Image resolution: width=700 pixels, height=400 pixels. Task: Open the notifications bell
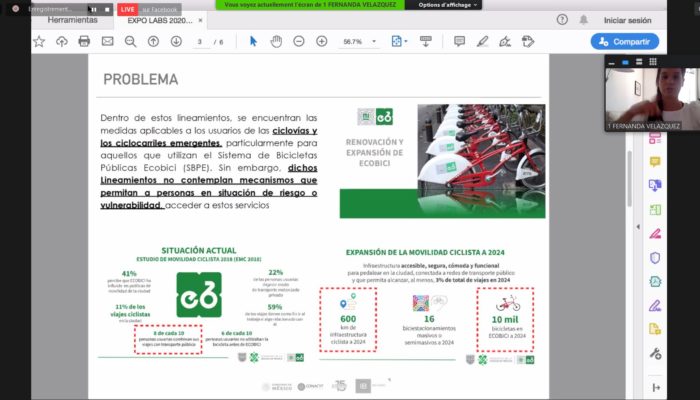[x=583, y=20]
